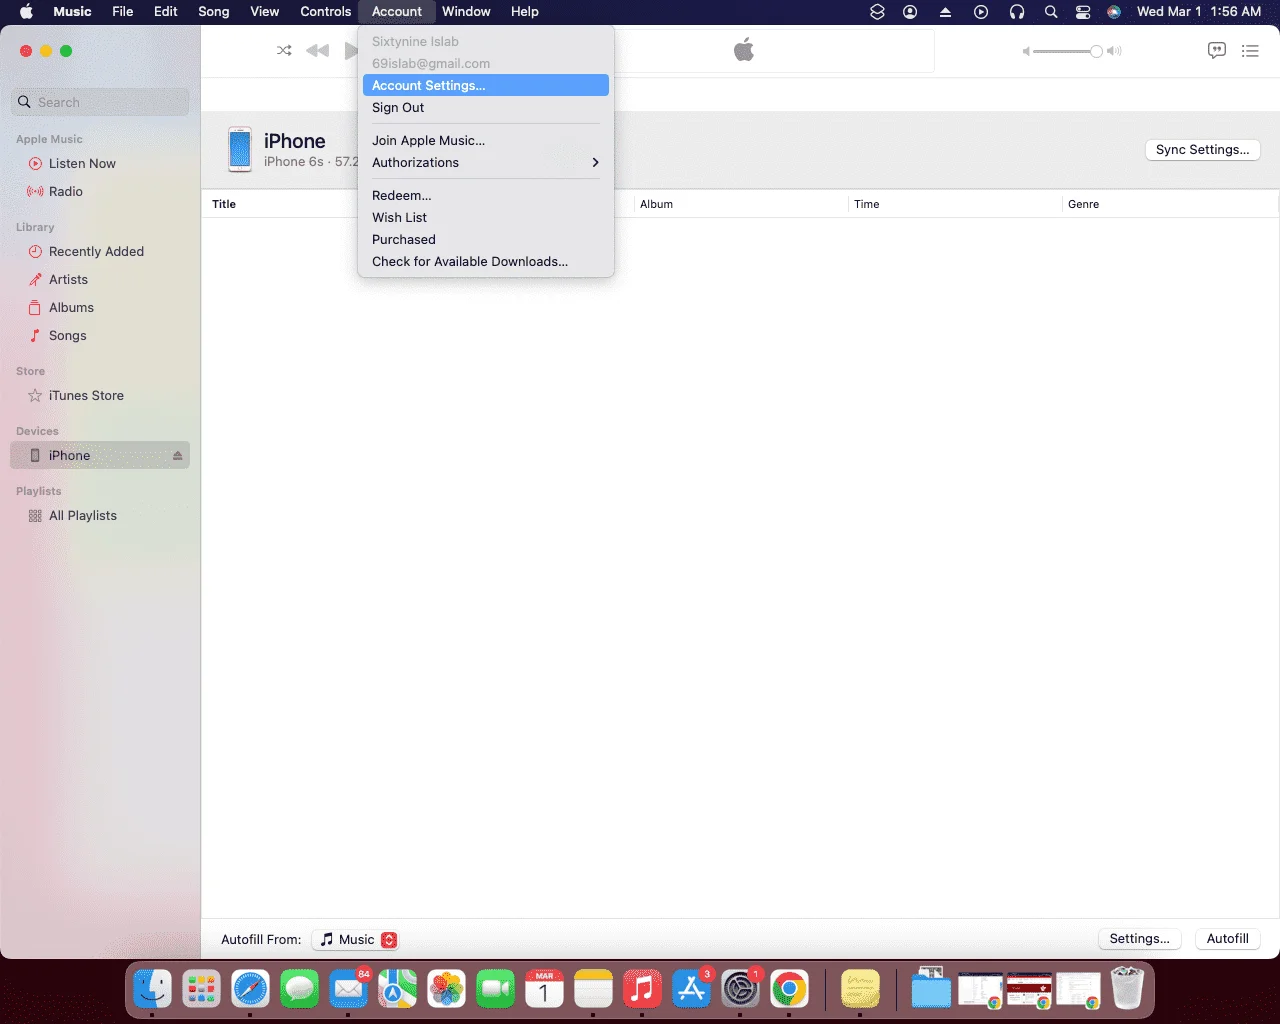Sort by the Title column header

(224, 204)
